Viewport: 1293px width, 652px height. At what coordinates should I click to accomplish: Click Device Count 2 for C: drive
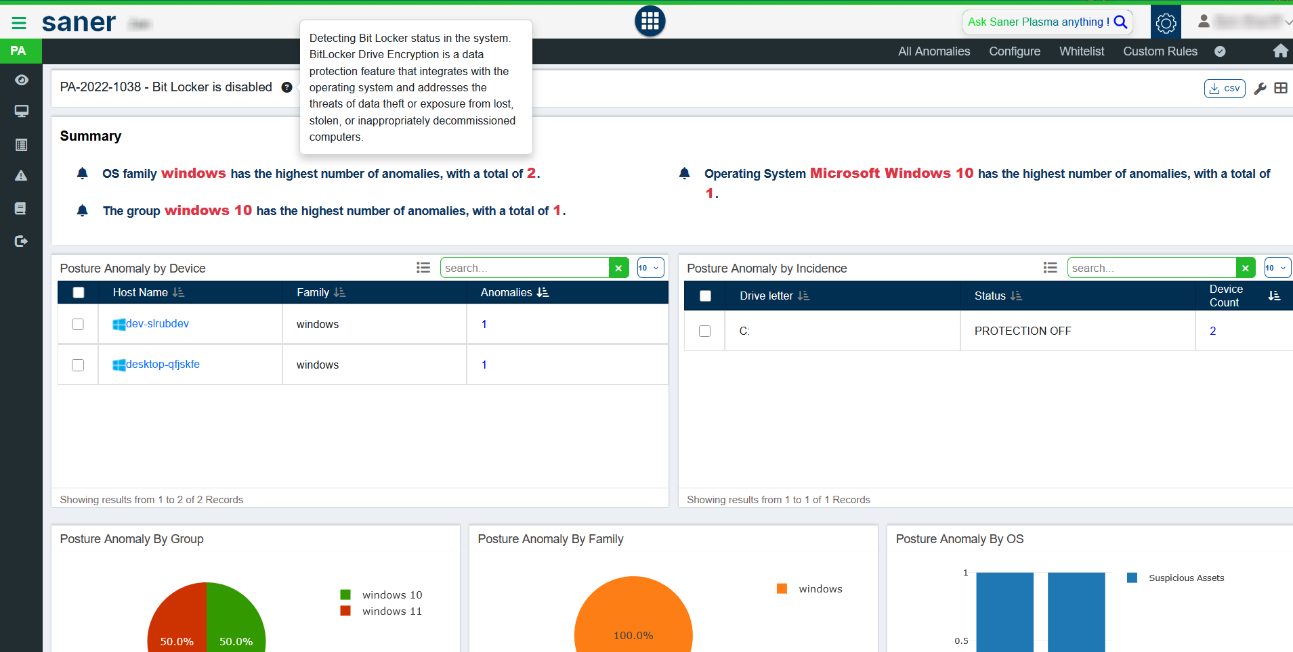[1213, 331]
